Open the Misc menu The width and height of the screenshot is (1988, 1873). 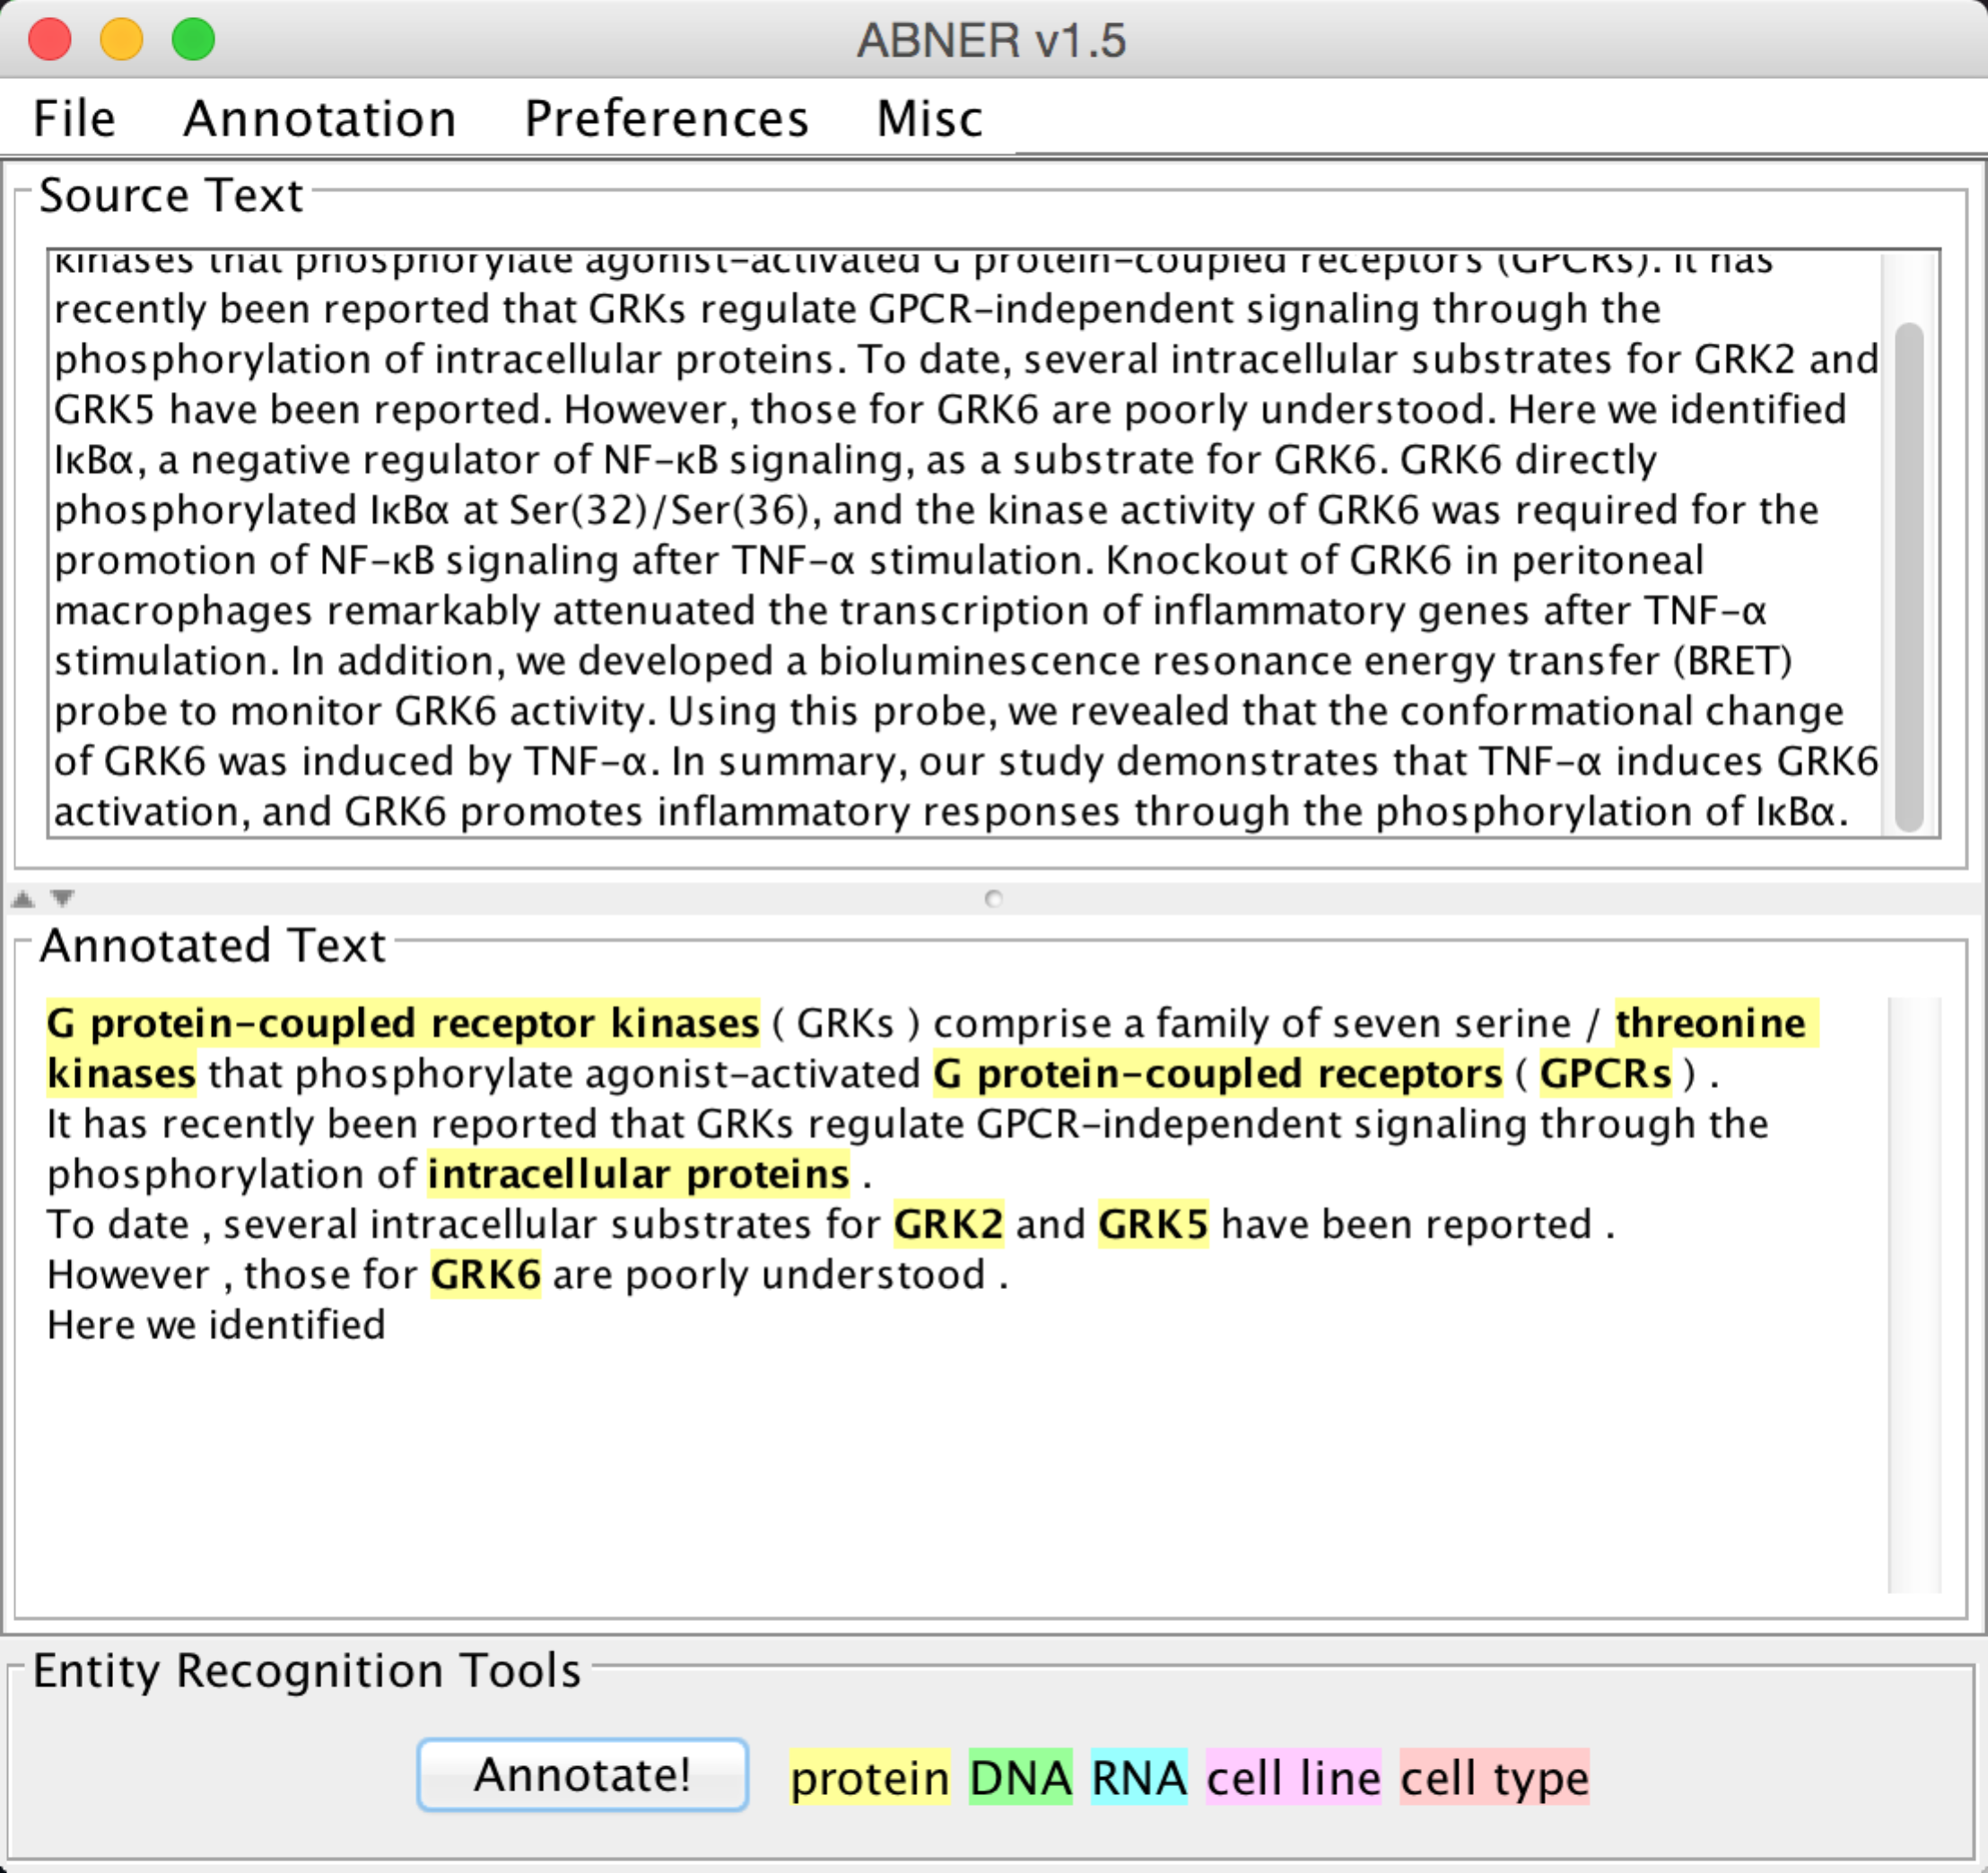point(929,119)
